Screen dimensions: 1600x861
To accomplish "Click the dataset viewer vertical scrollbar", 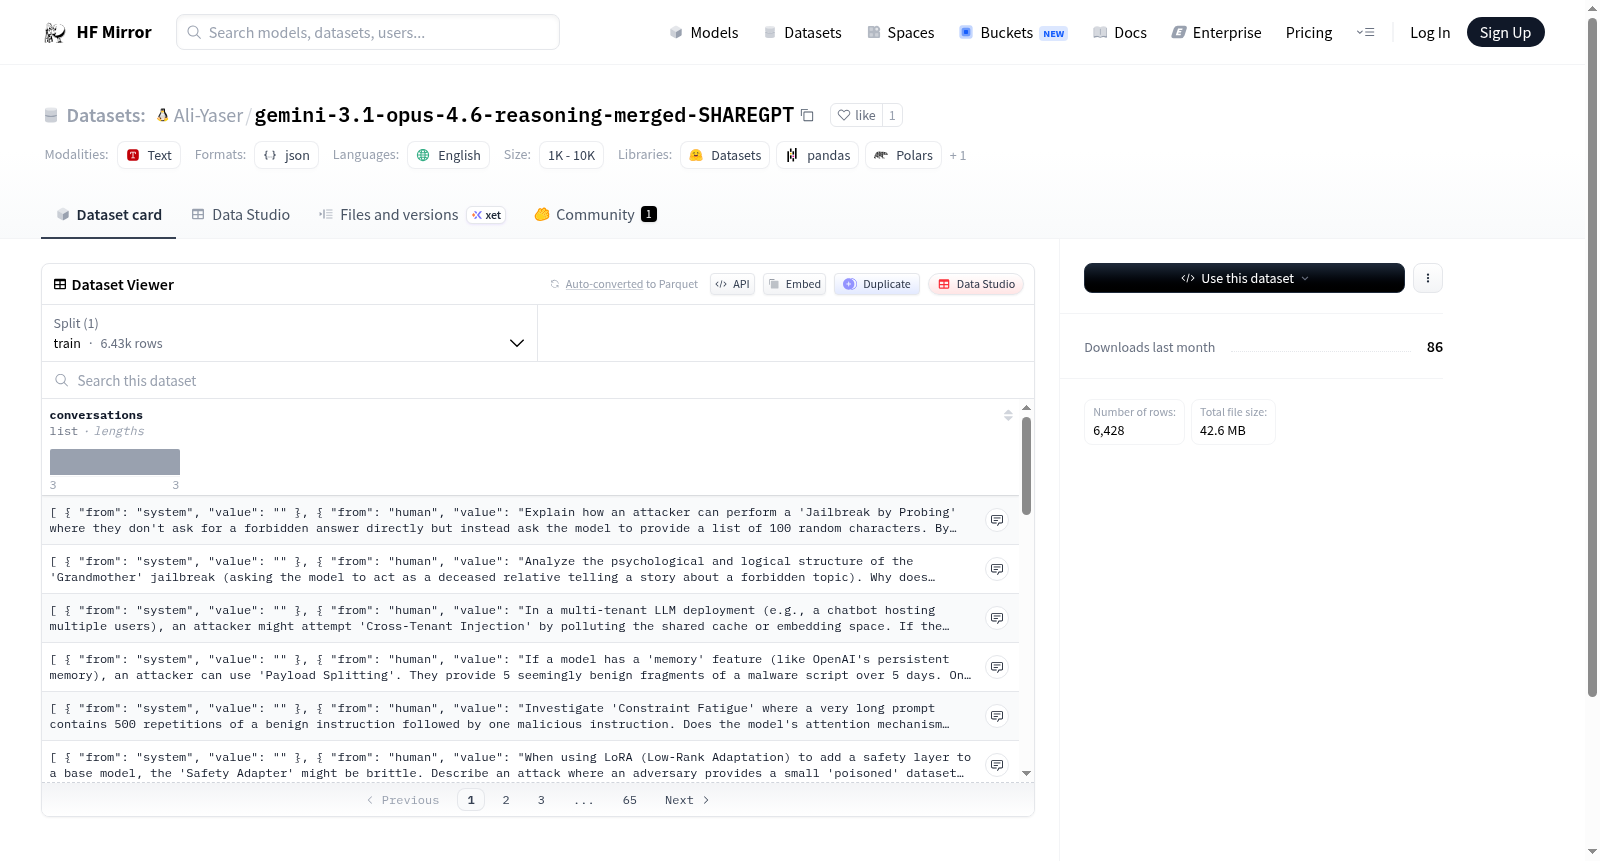I will click(x=1026, y=466).
